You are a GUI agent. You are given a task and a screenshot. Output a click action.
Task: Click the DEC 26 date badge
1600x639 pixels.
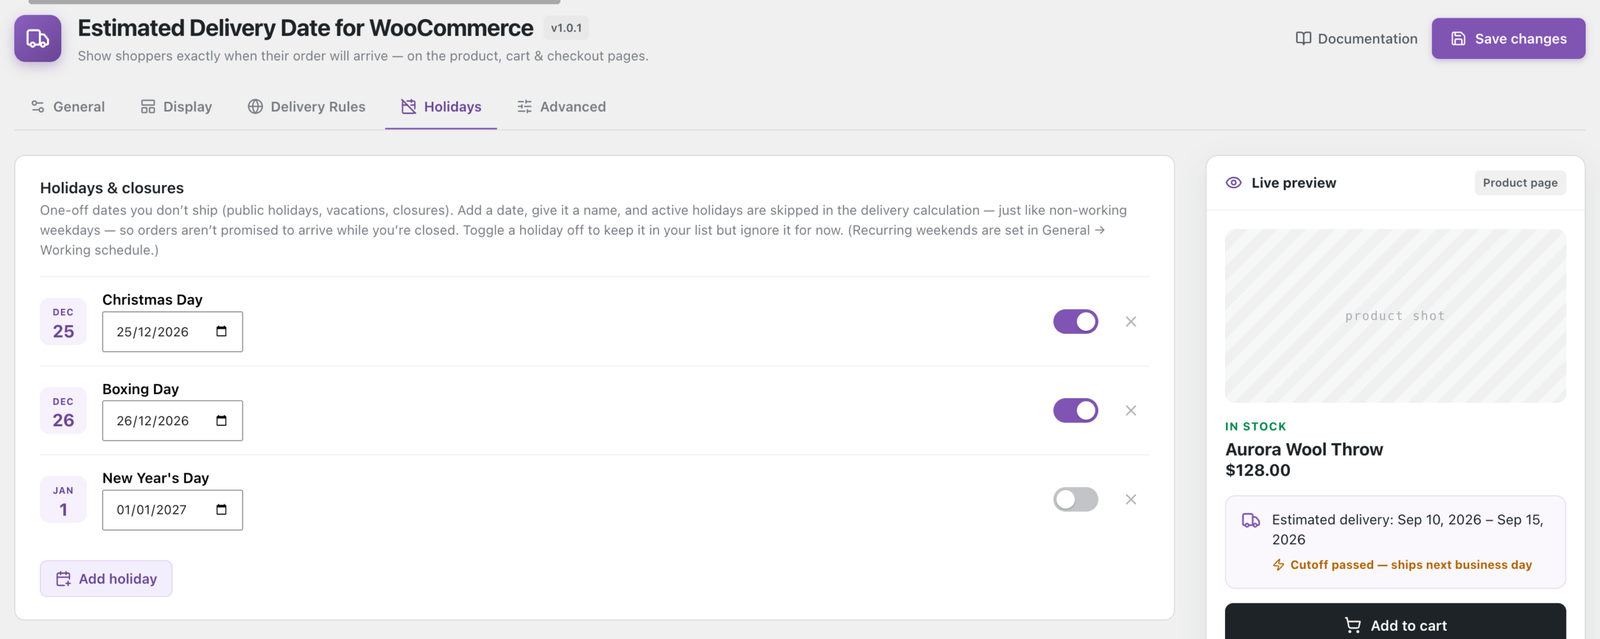63,411
